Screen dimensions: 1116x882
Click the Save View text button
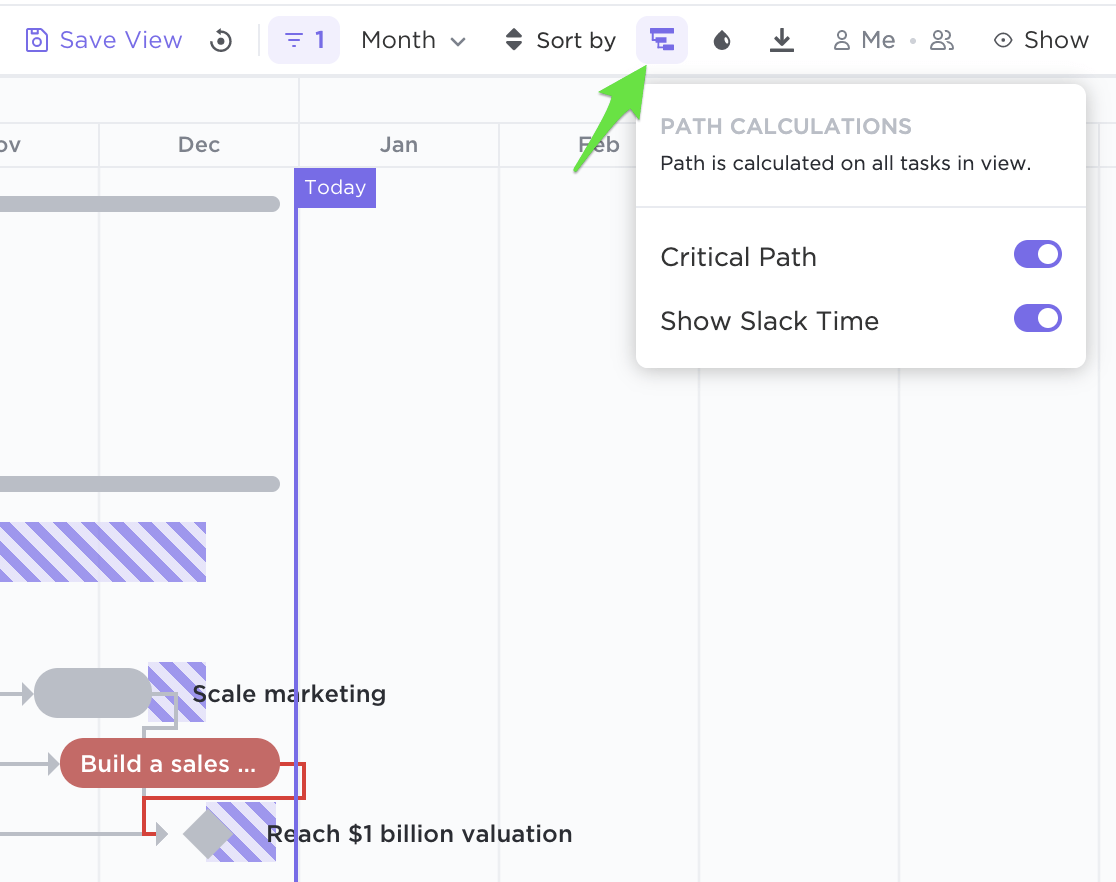point(121,40)
